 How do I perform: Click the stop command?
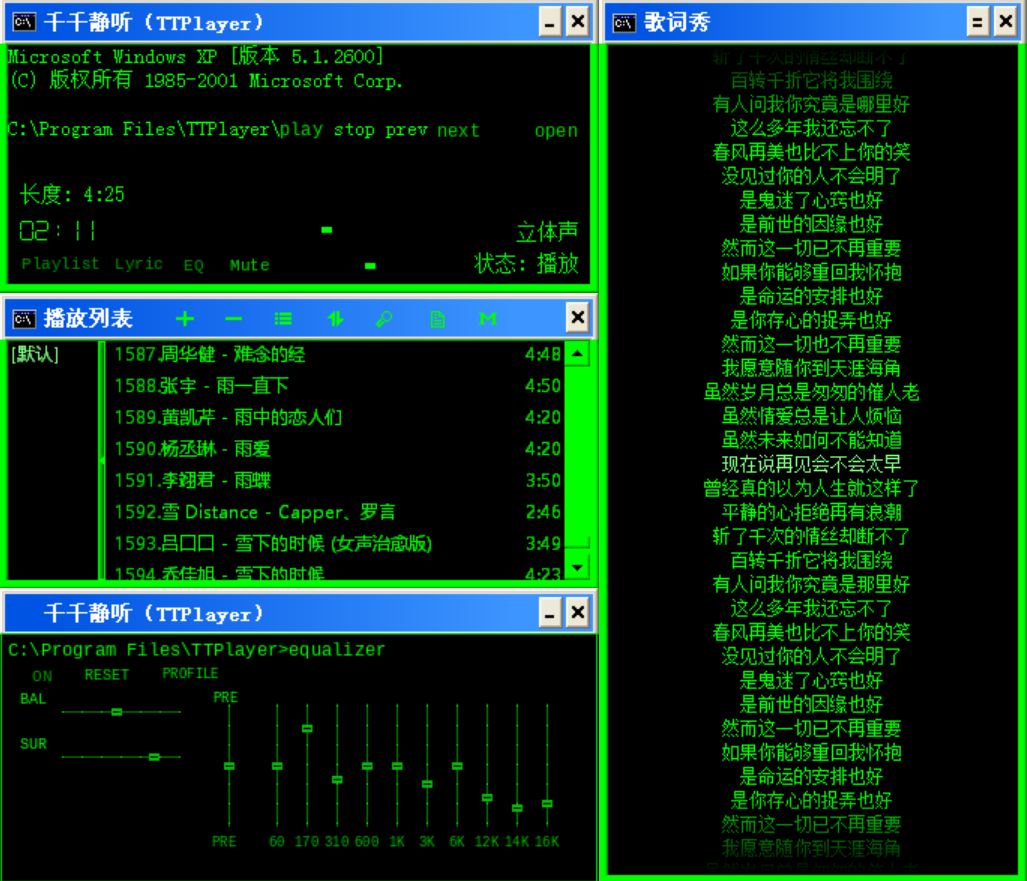pos(354,130)
